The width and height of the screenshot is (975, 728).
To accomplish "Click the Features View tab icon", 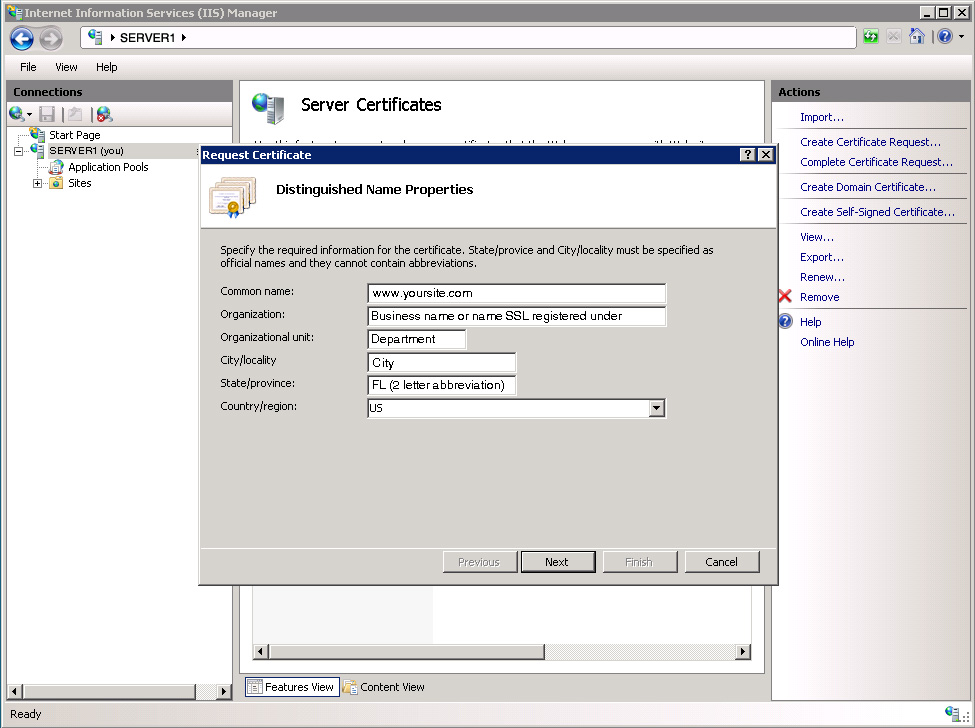I will pyautogui.click(x=254, y=687).
